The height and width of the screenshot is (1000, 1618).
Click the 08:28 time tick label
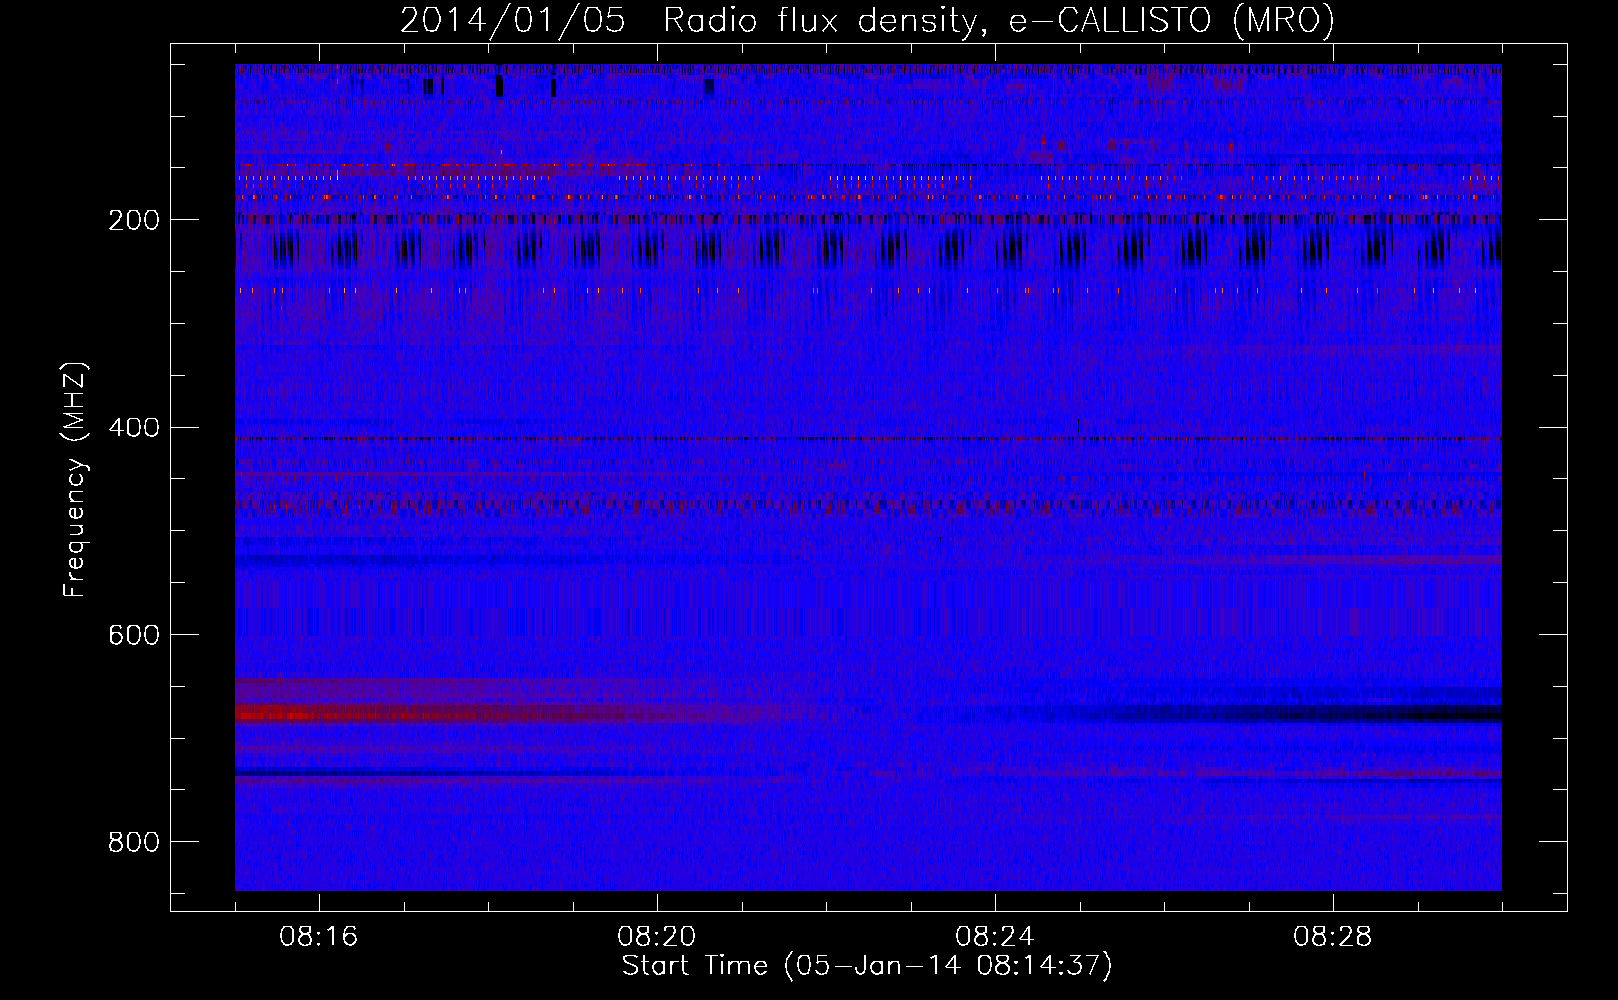[1333, 937]
